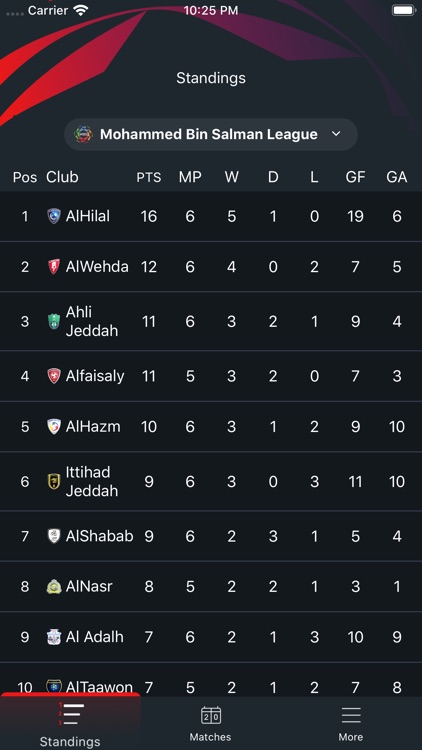This screenshot has height=750, width=422.
Task: Switch to the Matches tab
Action: [210, 723]
